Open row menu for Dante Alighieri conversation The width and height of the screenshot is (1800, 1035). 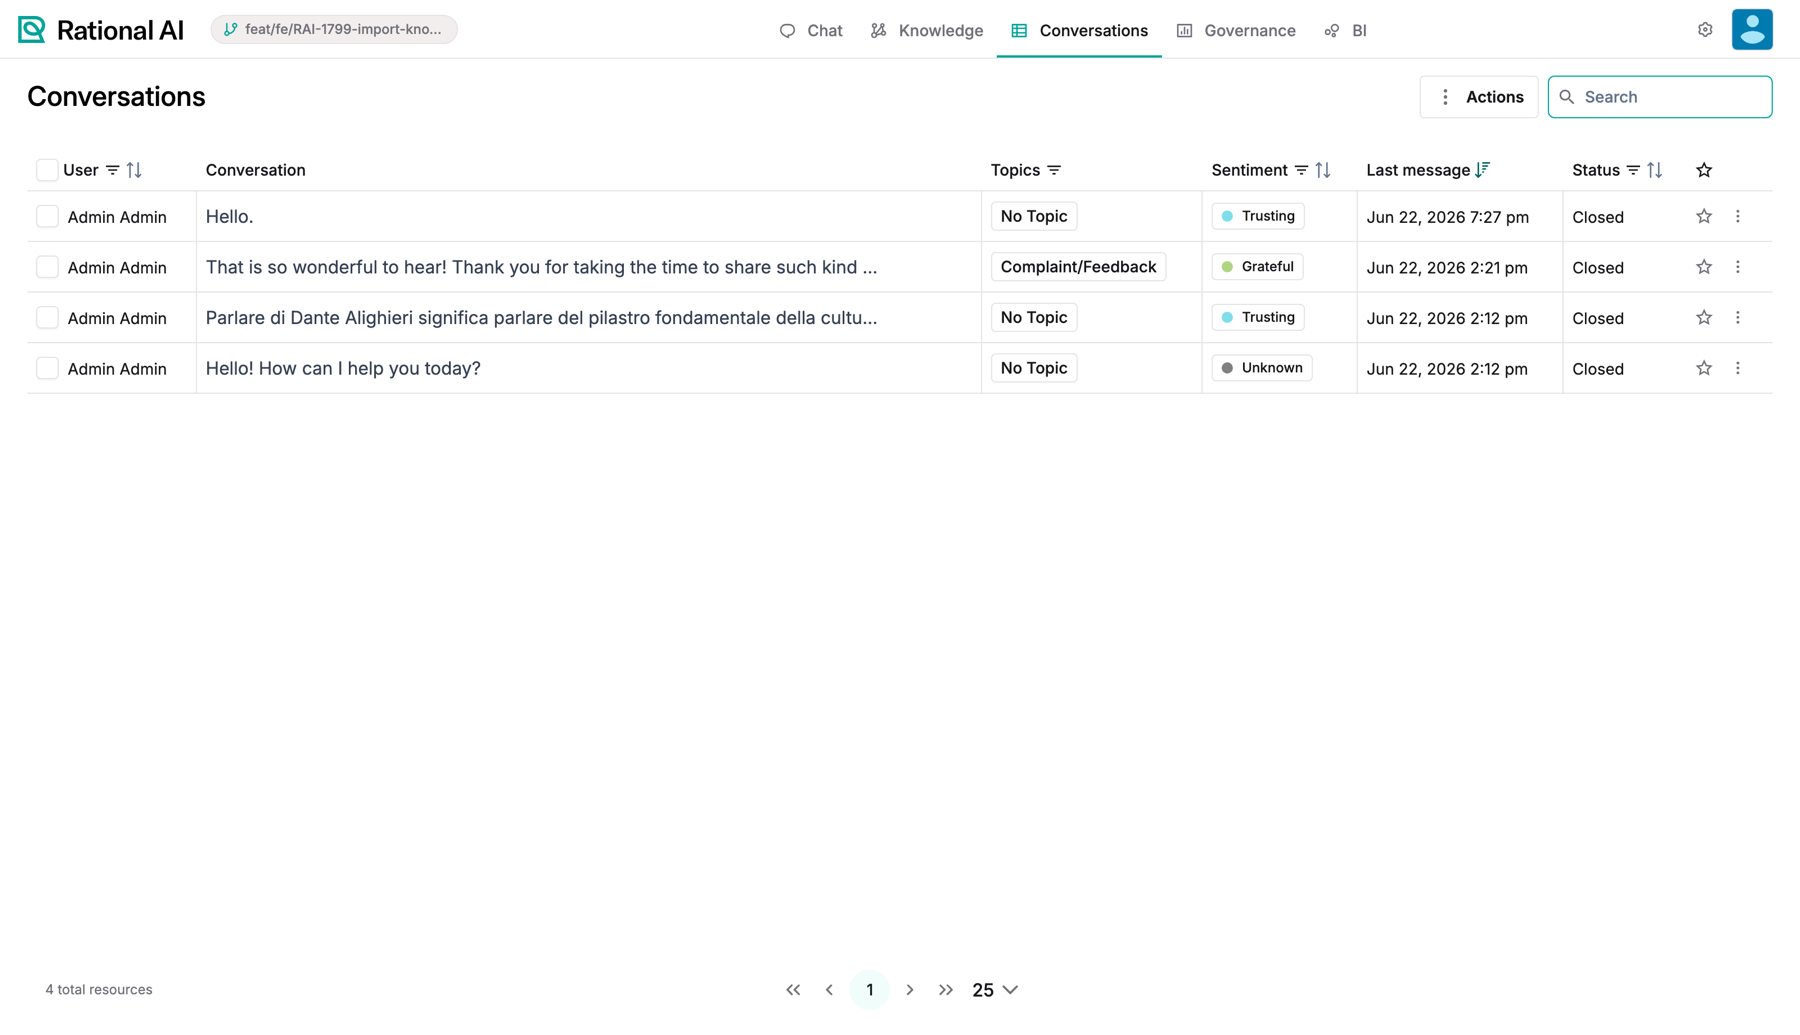pyautogui.click(x=1738, y=317)
